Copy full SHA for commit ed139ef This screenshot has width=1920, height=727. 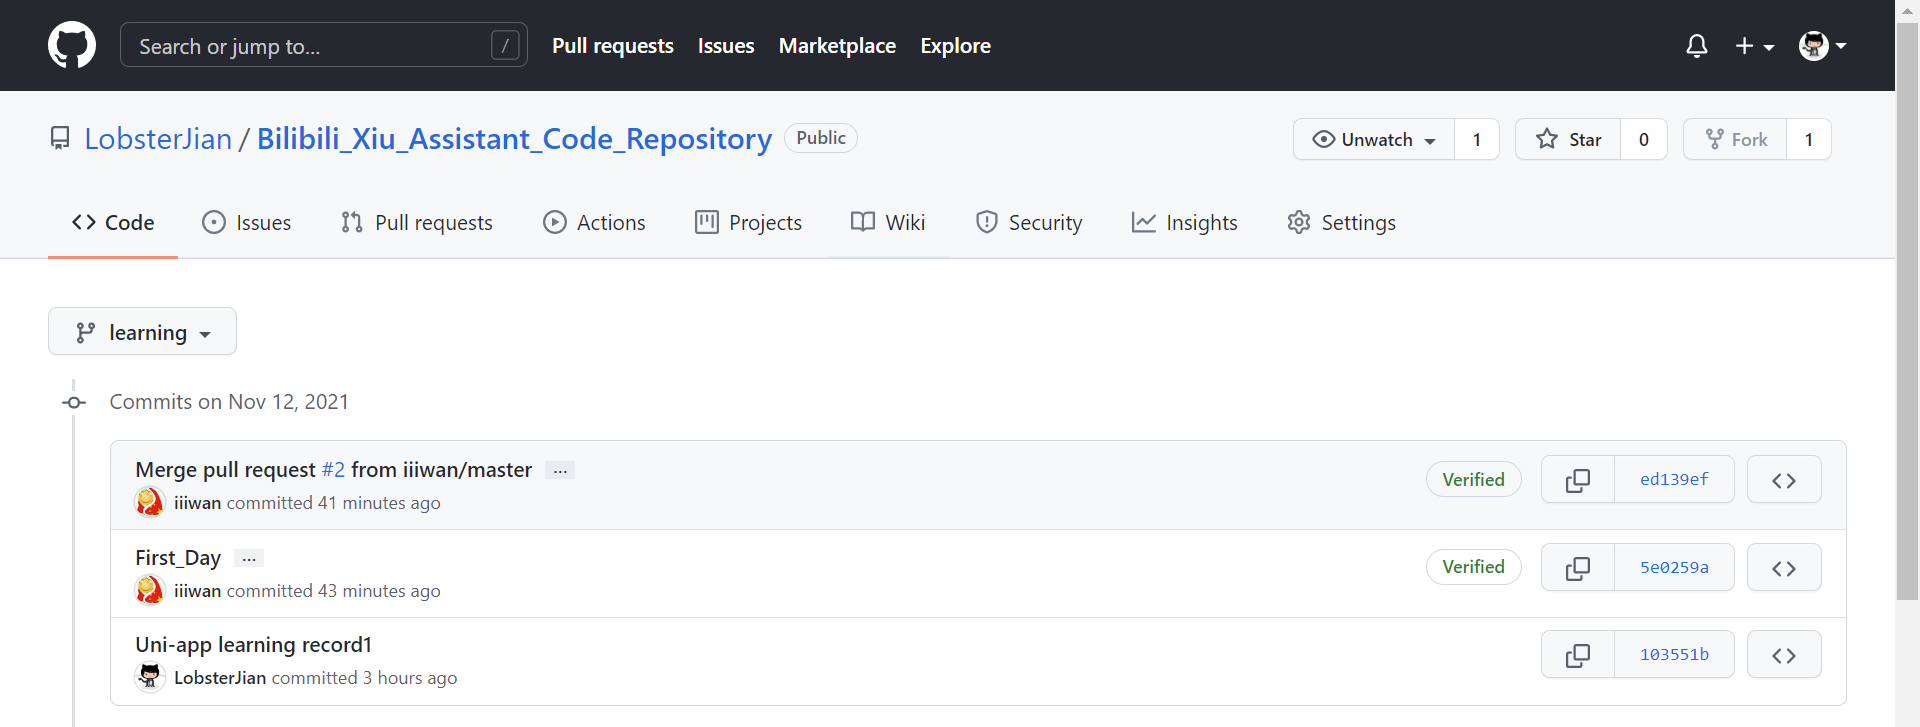[x=1577, y=480]
